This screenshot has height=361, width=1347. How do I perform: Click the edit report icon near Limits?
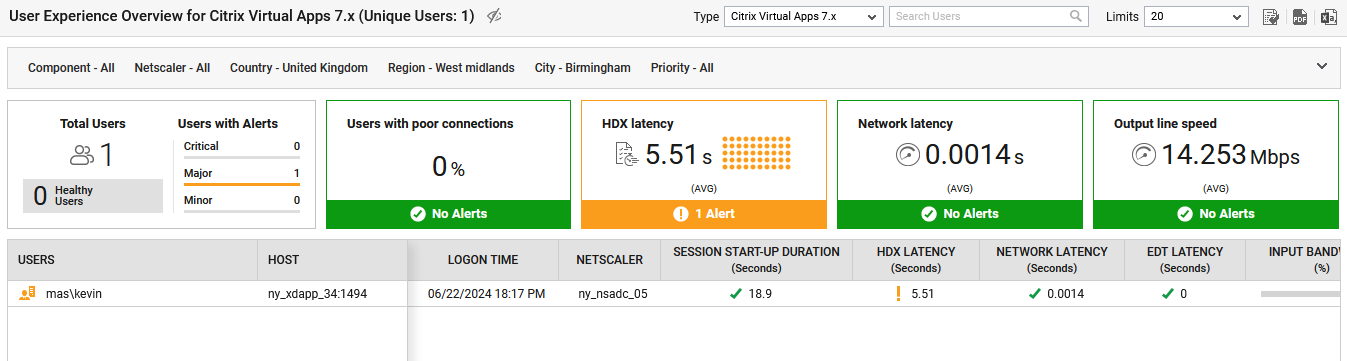(x=1271, y=17)
